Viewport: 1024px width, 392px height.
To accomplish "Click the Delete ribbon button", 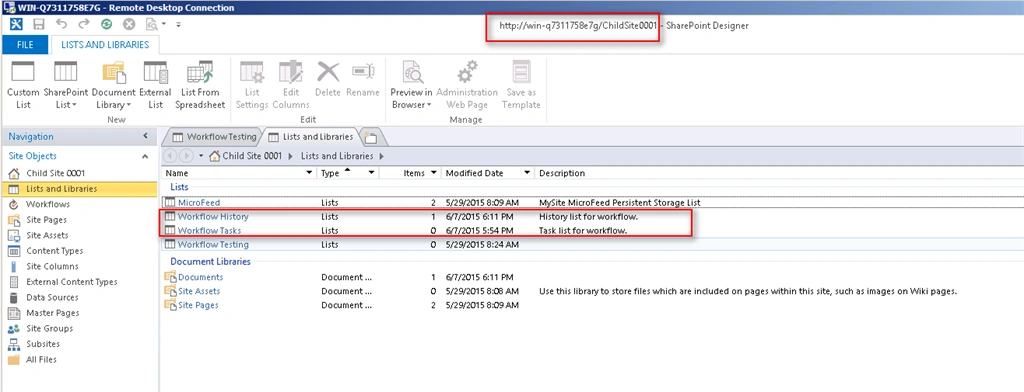I will (328, 79).
